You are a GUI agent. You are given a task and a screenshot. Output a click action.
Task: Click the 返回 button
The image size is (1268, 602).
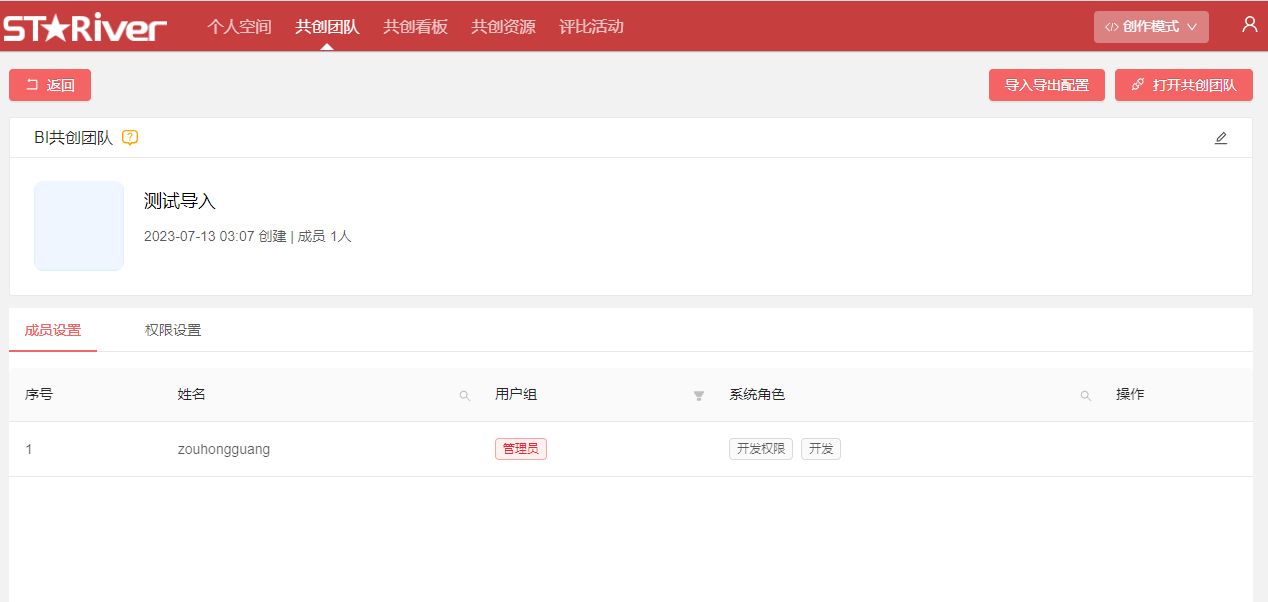coord(50,85)
